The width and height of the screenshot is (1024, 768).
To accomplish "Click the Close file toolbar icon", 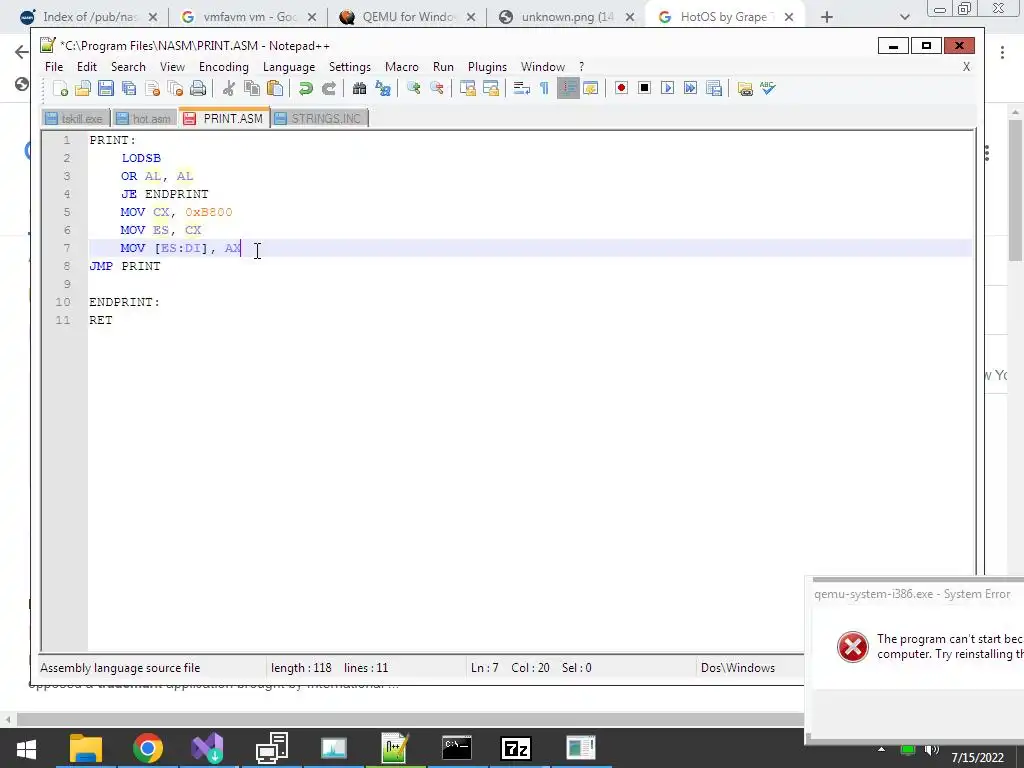I will [x=152, y=88].
